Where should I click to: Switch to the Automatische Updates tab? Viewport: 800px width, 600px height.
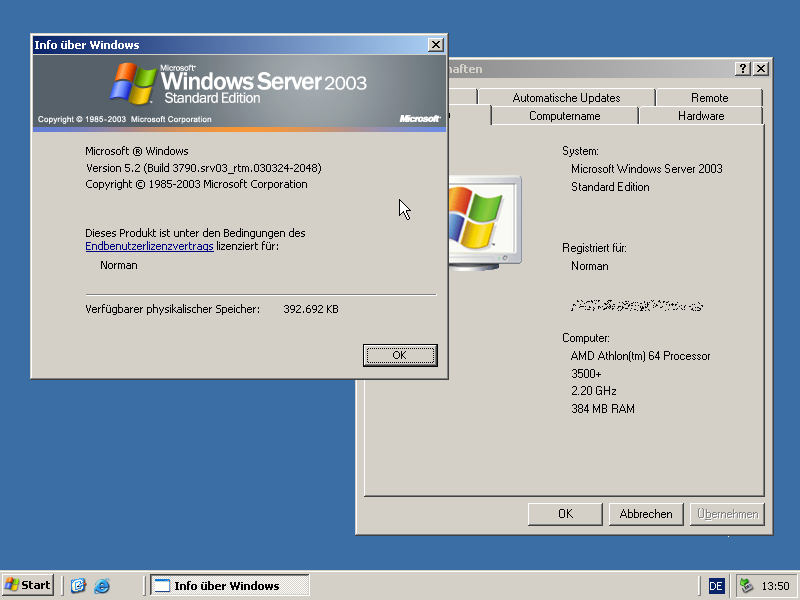pyautogui.click(x=566, y=98)
